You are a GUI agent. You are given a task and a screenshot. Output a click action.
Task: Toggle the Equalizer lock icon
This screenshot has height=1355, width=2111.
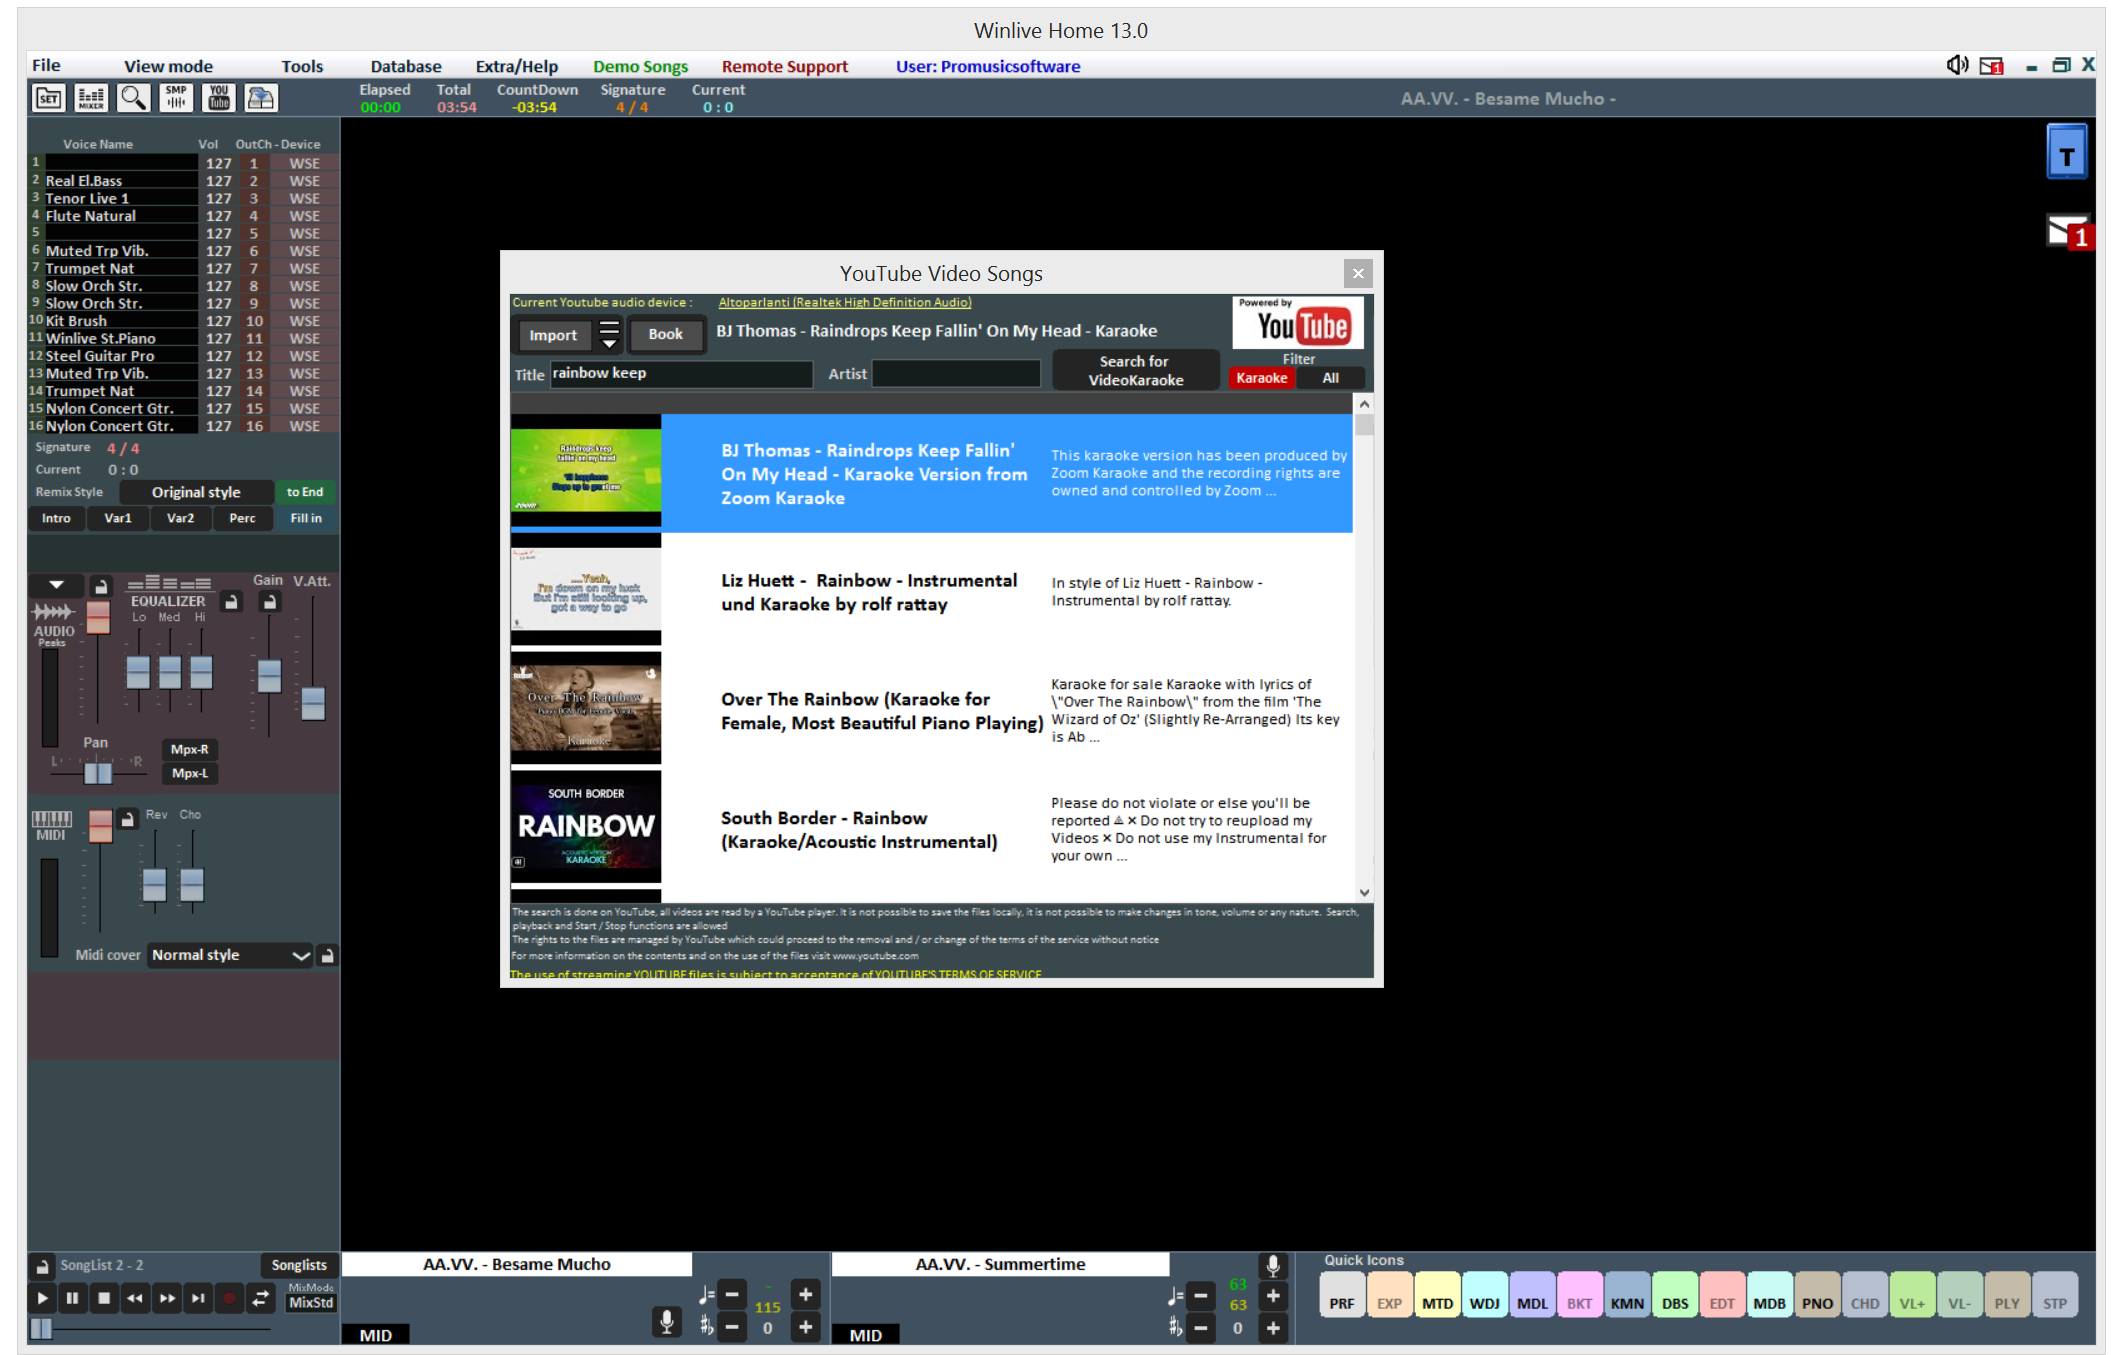[x=231, y=601]
